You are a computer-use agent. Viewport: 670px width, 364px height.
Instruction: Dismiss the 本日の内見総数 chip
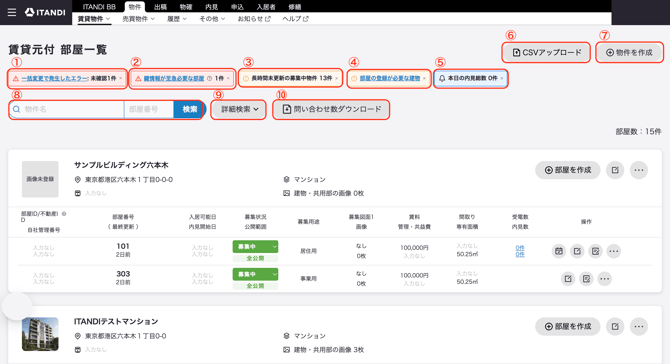point(502,79)
